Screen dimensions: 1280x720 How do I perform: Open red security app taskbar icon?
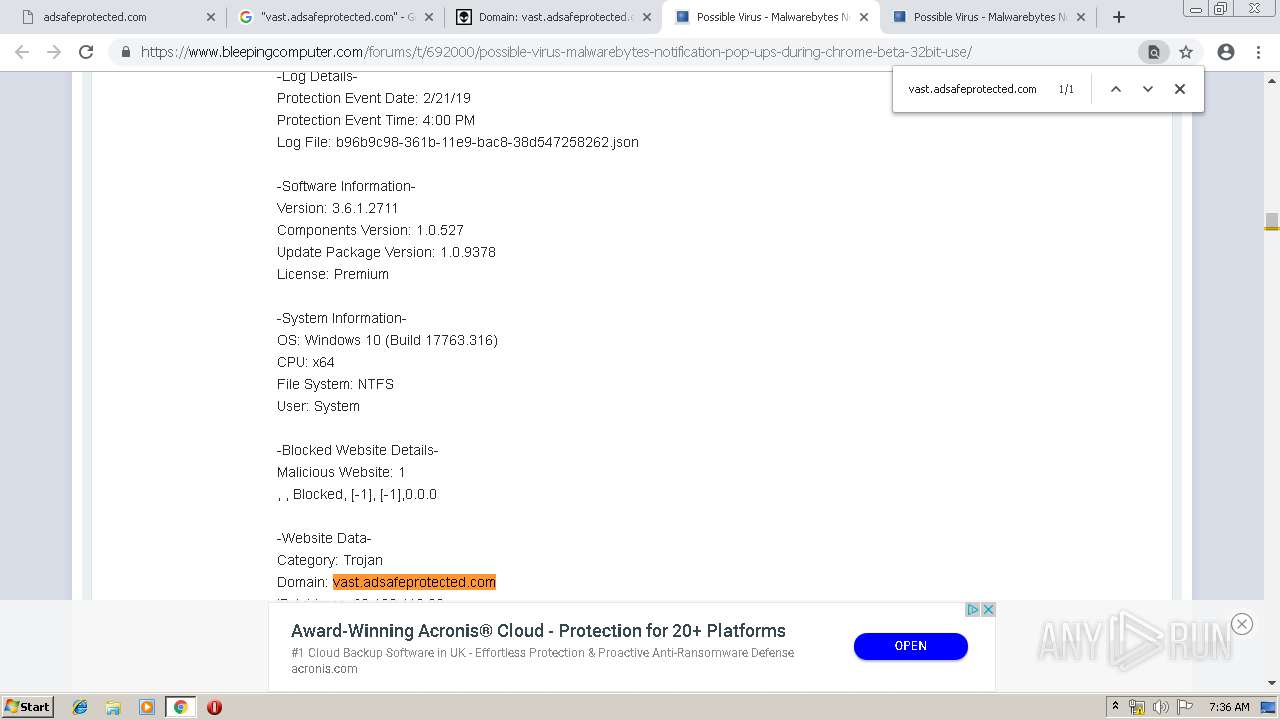point(214,707)
